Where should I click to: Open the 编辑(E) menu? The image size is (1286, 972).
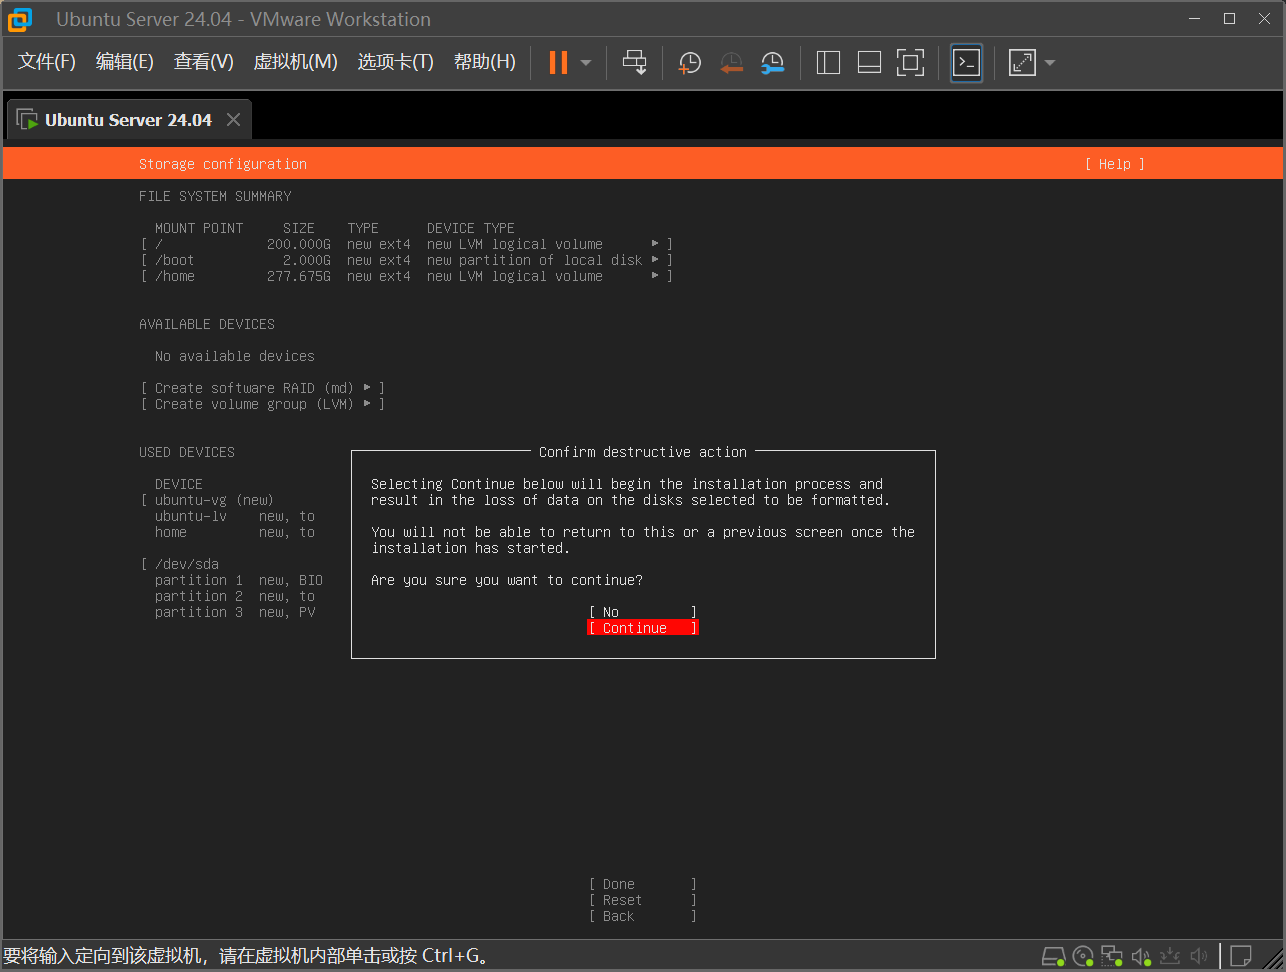coord(125,62)
